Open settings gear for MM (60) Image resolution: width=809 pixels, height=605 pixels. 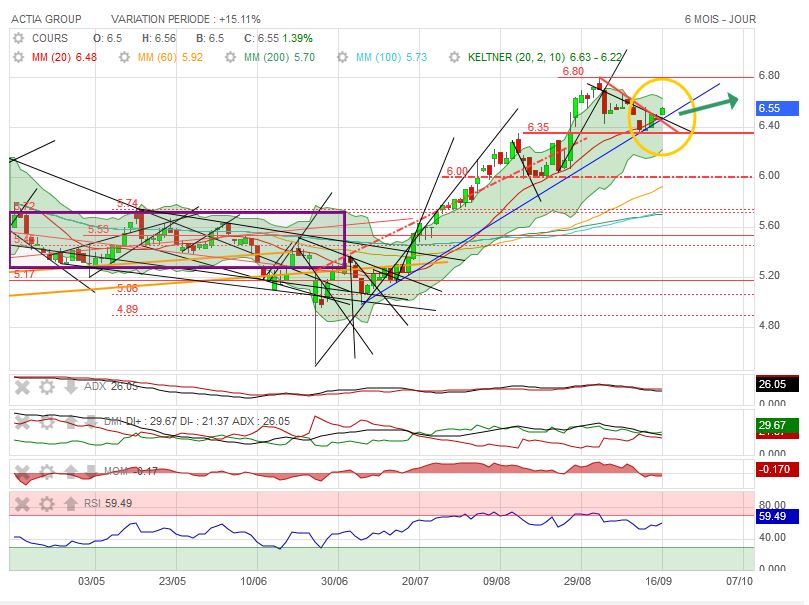[124, 57]
